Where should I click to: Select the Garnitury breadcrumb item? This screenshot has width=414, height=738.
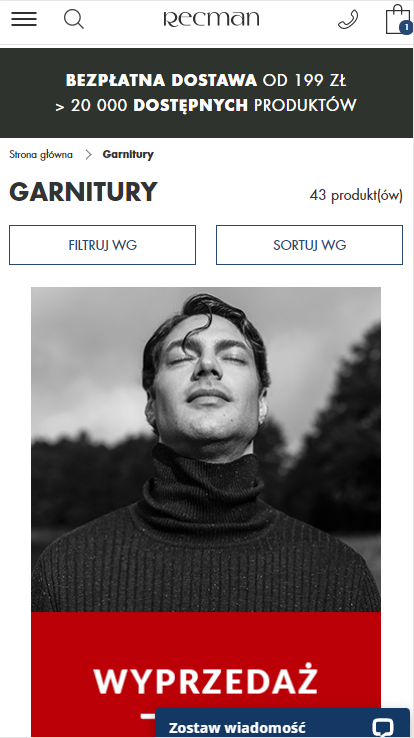point(128,154)
